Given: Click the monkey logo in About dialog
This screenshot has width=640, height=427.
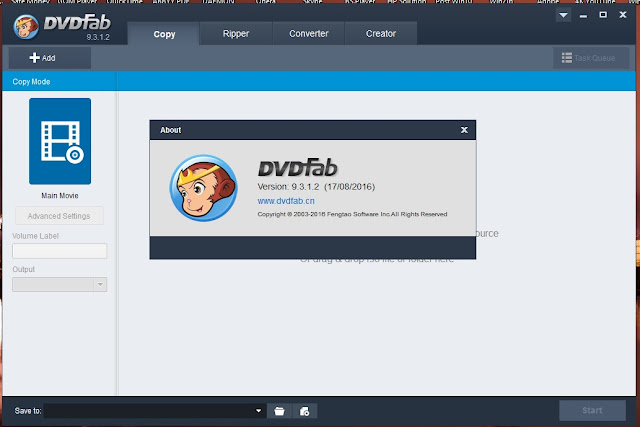Looking at the screenshot, I should 203,188.
